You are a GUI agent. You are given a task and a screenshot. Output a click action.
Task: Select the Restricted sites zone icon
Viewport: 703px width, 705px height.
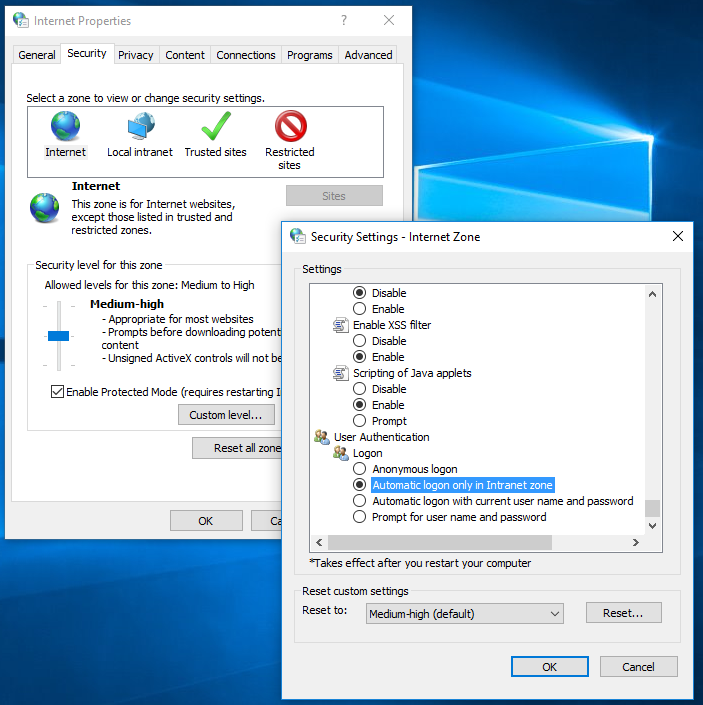coord(290,127)
